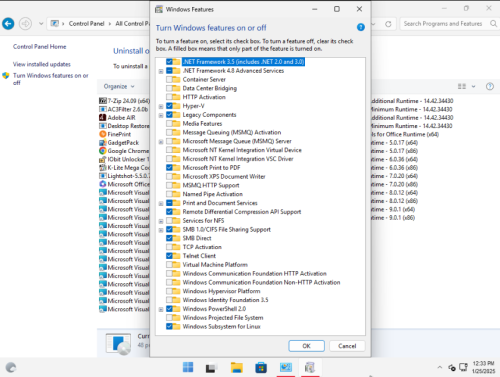Click Task View icon on taskbar
This screenshot has width=500, height=377.
coord(212,367)
